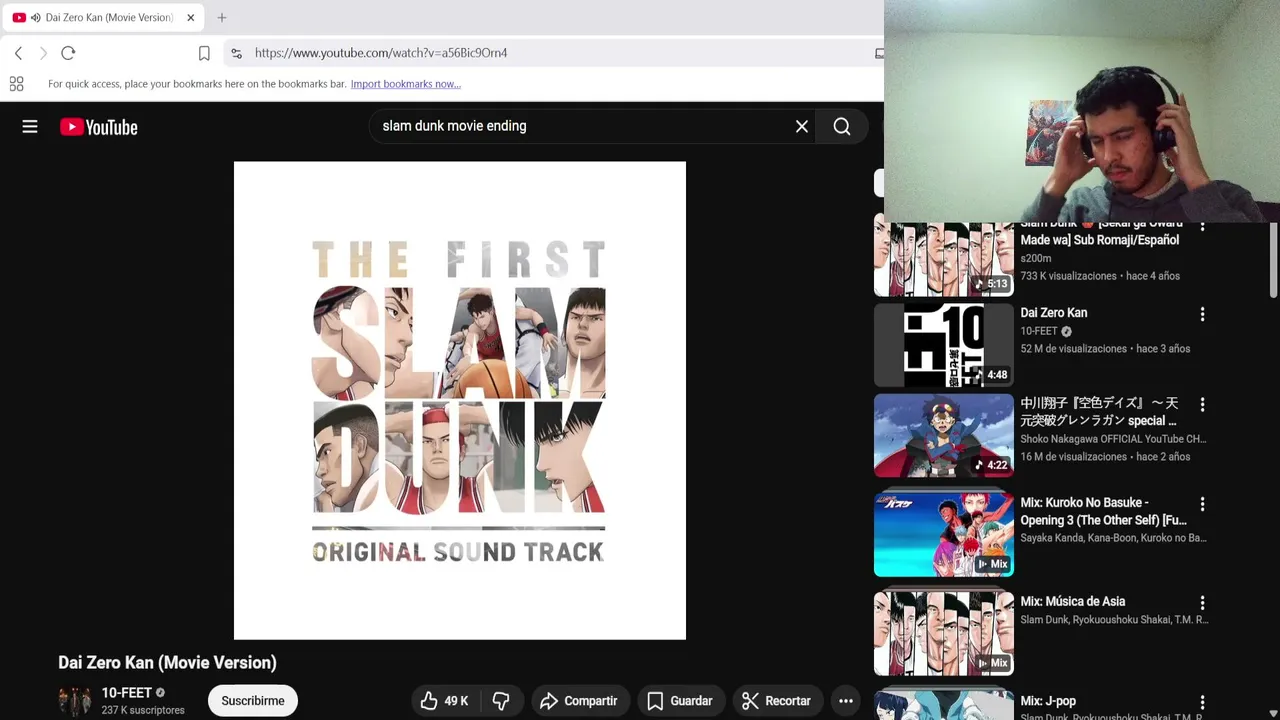
Task: Subscribe with the Suscribirme button
Action: tap(253, 701)
